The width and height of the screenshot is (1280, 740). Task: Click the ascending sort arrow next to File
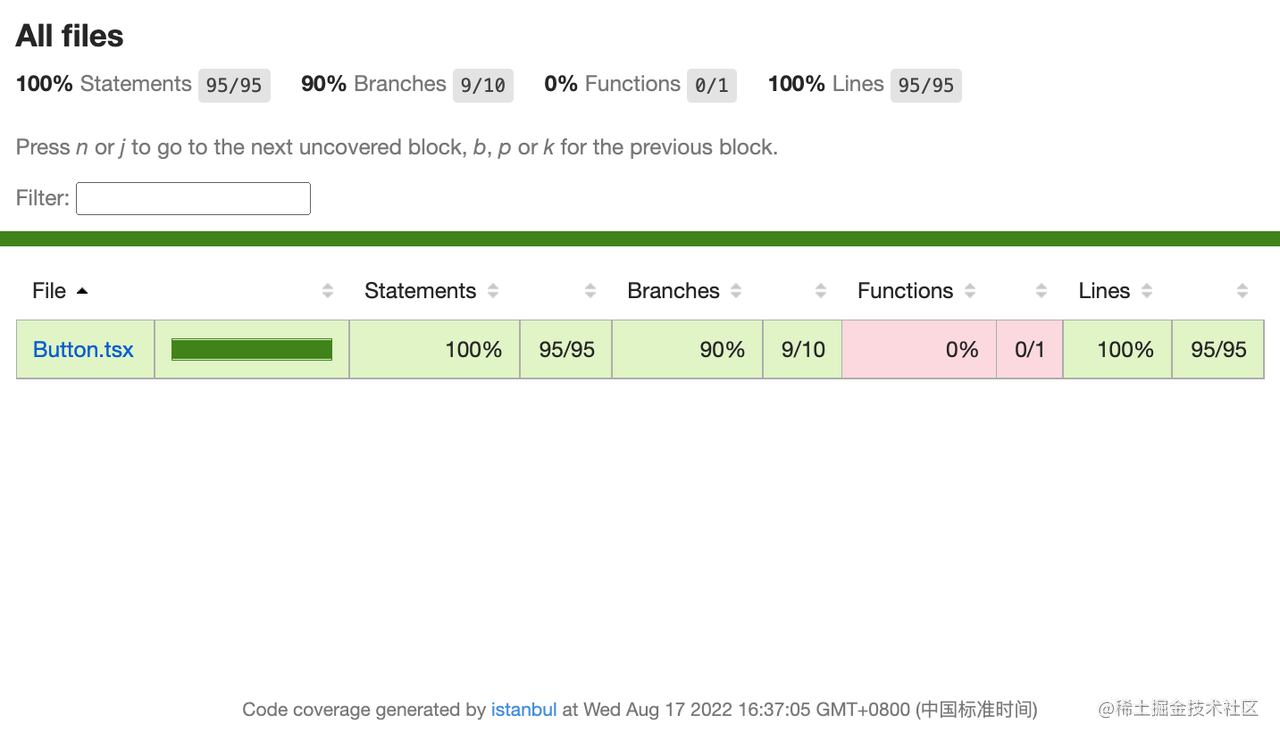[x=82, y=291]
